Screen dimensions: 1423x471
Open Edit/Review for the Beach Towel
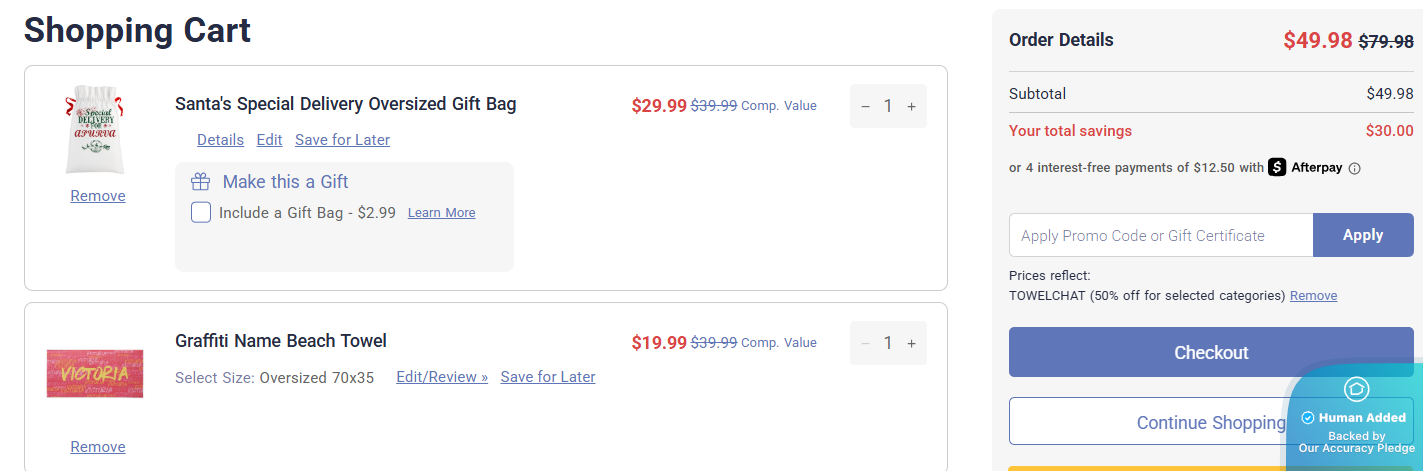tap(442, 377)
